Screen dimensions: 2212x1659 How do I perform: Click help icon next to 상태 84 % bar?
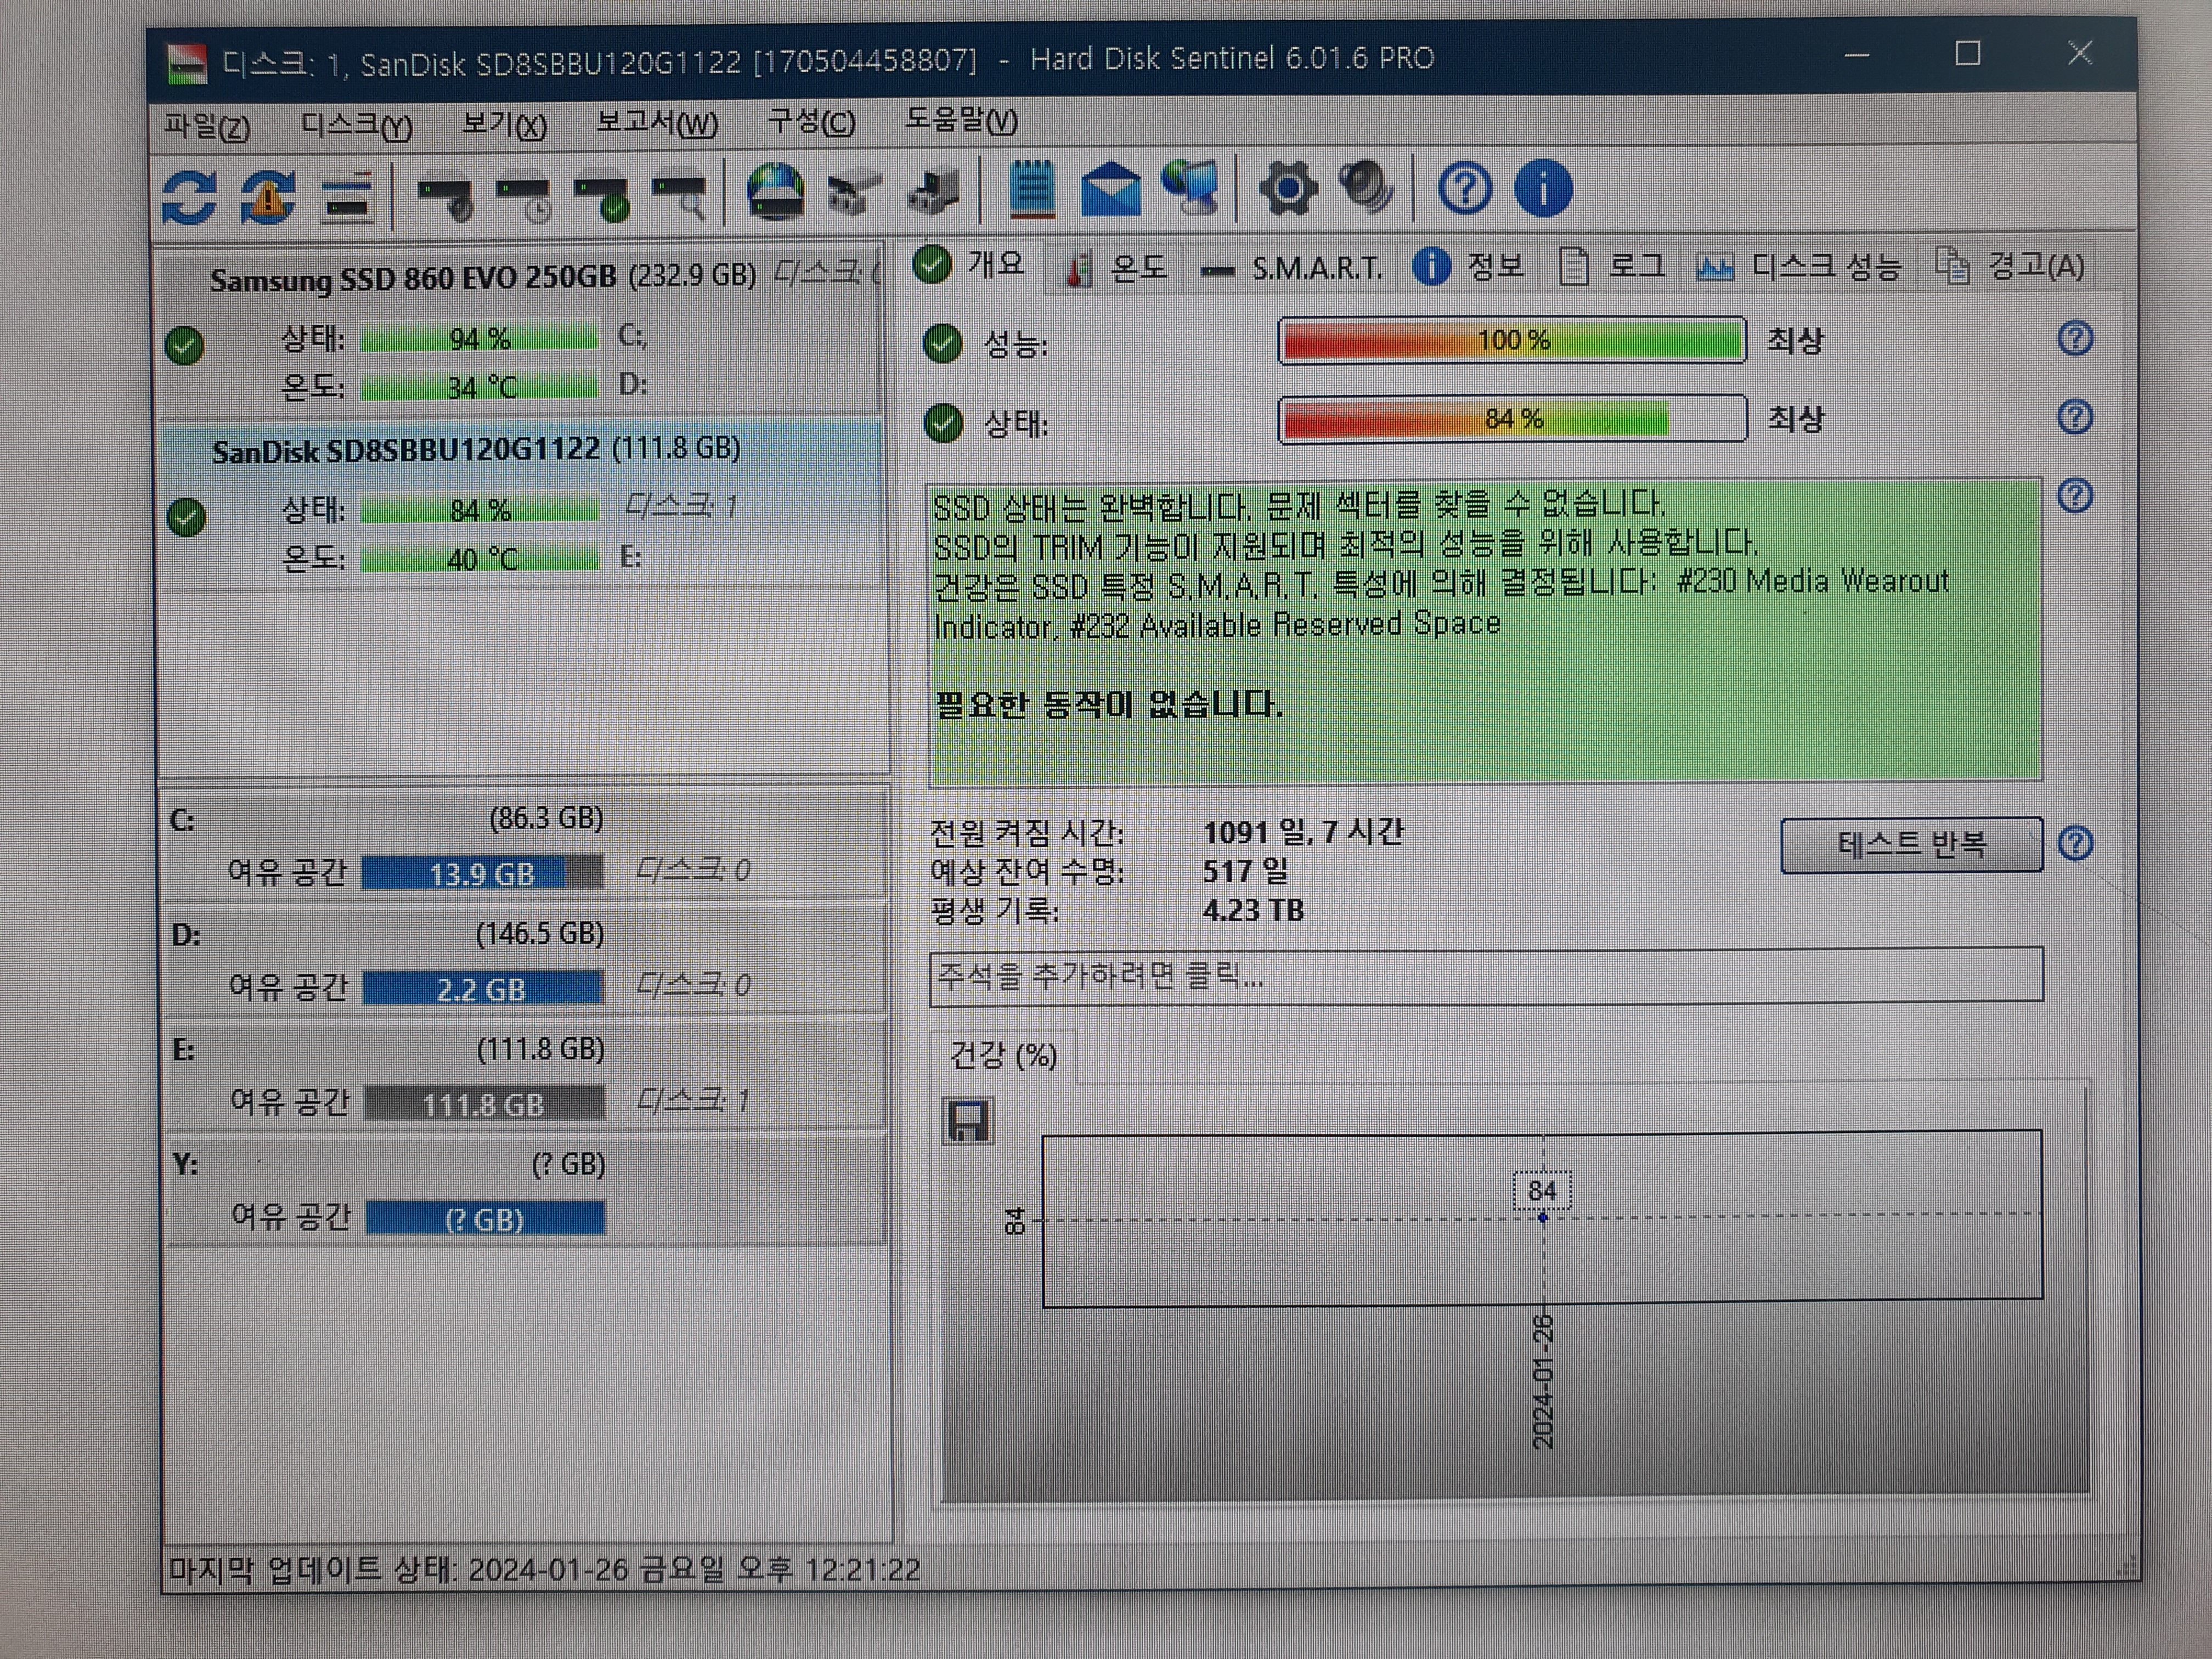click(2075, 417)
